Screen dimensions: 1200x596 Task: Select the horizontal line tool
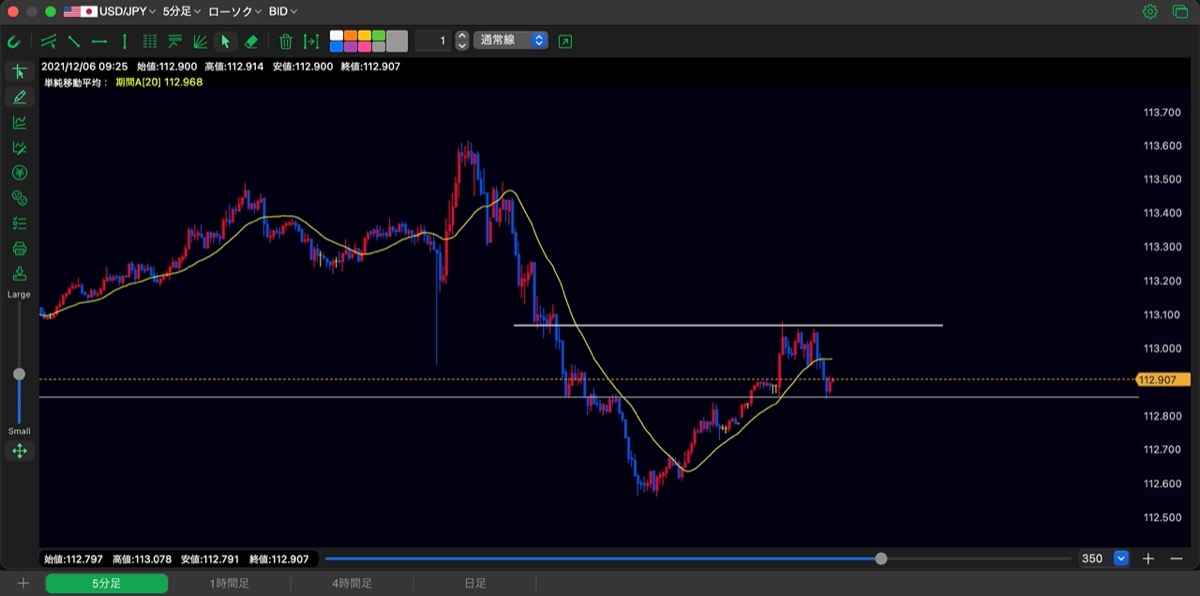tap(99, 41)
